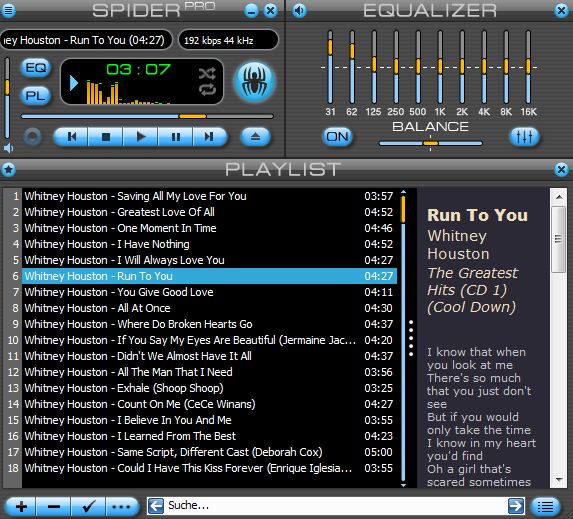Screen dimensions: 573x519
Task: Skip to the next track
Action: coord(209,137)
